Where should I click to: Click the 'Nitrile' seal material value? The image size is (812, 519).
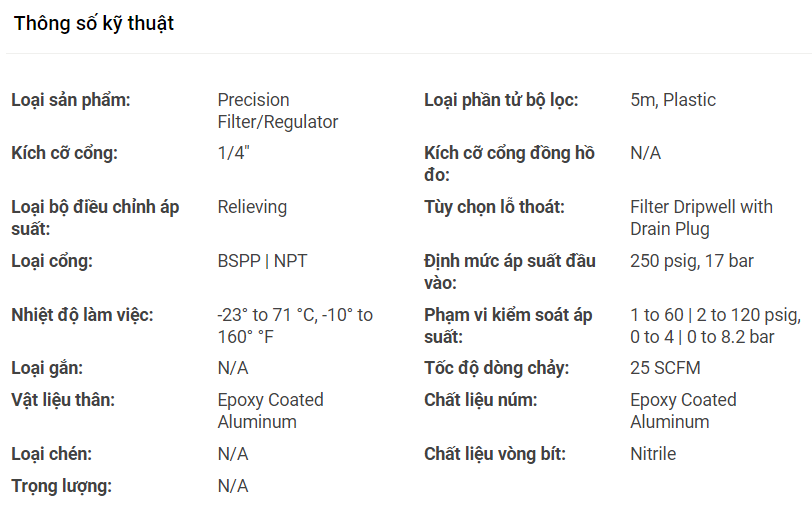(653, 454)
